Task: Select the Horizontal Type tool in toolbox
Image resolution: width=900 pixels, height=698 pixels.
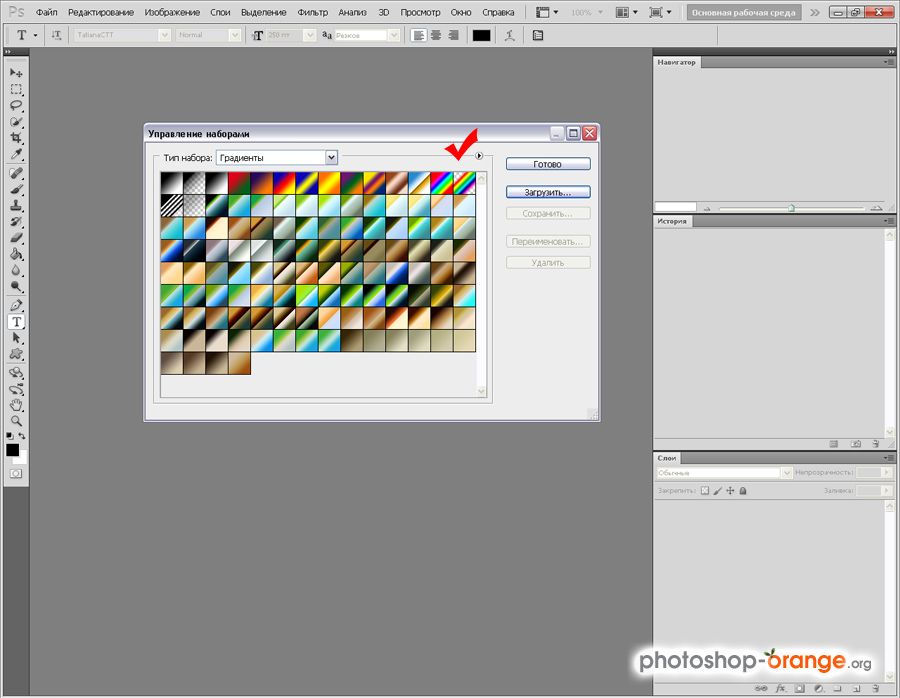Action: pos(16,321)
